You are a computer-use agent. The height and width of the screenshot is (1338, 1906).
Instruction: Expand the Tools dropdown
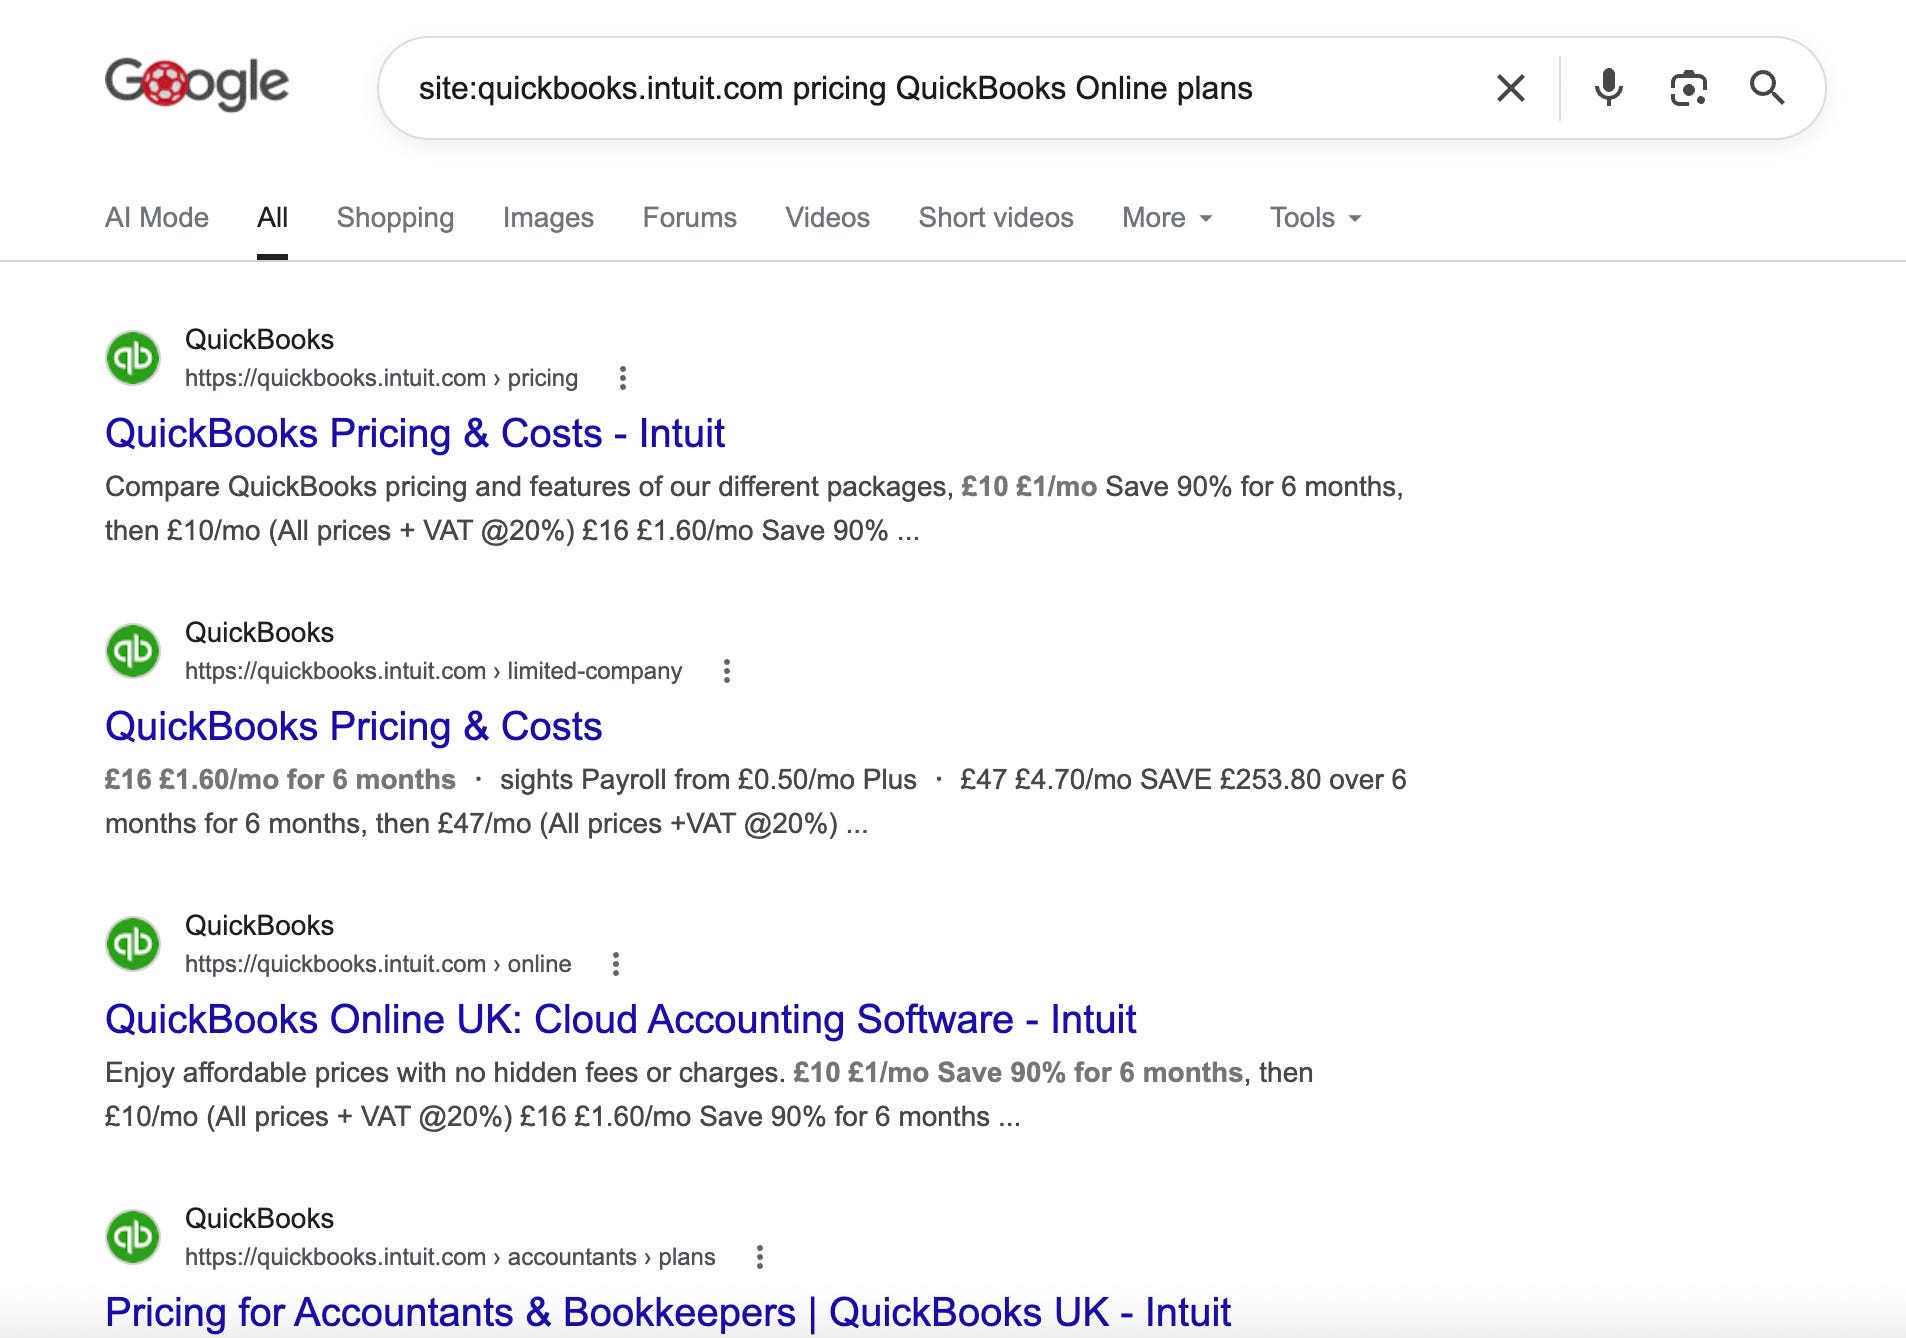(x=1315, y=217)
